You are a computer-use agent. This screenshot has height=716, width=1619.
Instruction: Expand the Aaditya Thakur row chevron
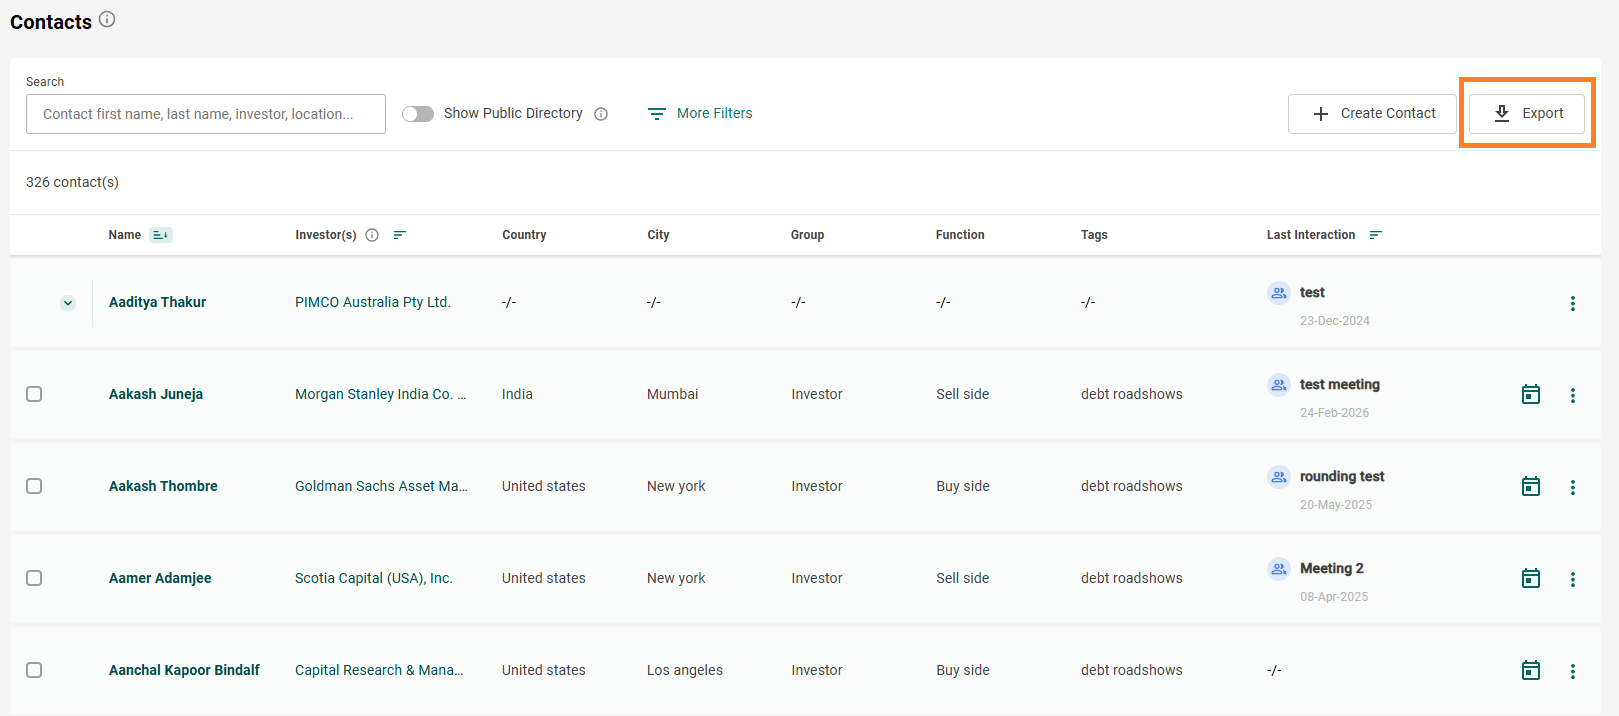[68, 303]
